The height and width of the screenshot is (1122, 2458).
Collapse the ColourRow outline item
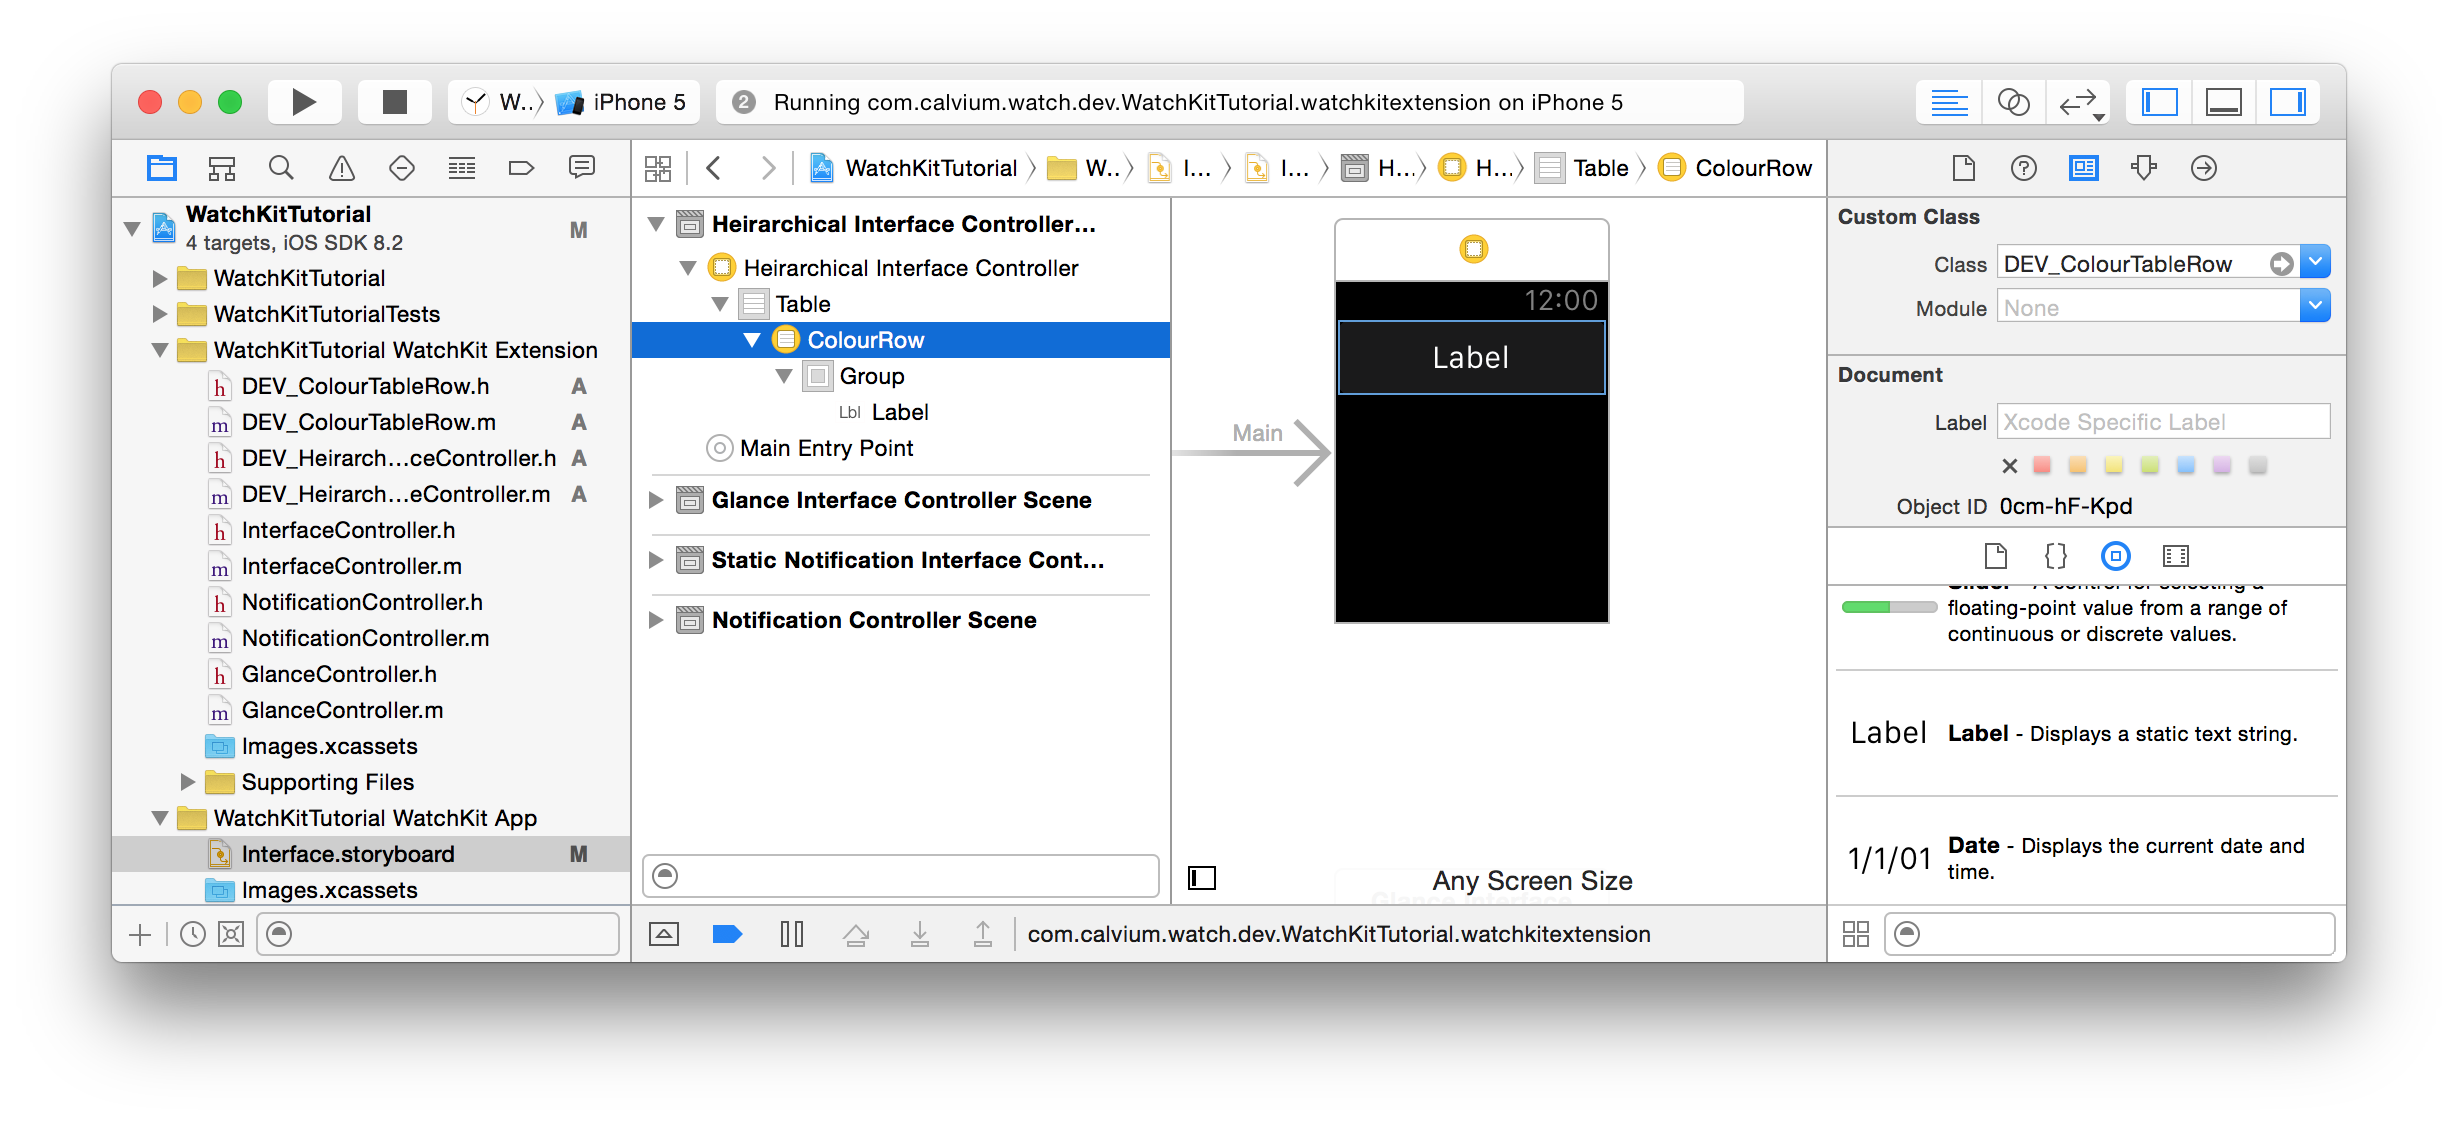[x=752, y=340]
